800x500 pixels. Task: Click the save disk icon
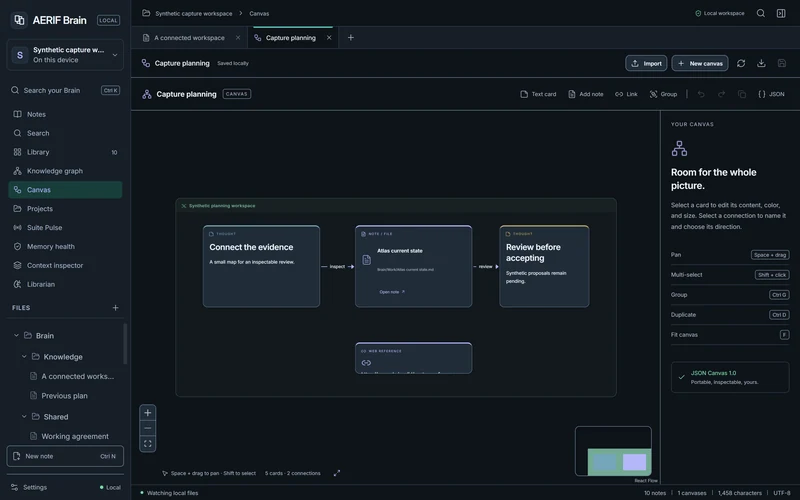[x=782, y=63]
